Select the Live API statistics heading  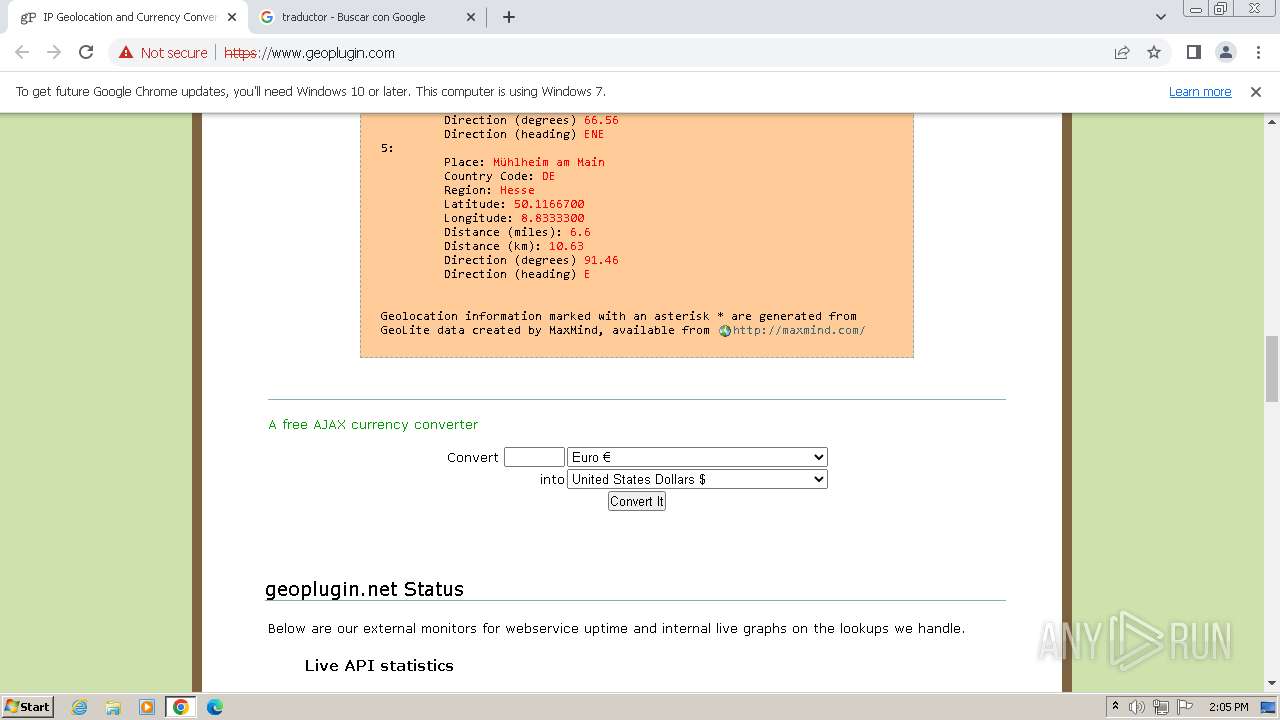379,665
